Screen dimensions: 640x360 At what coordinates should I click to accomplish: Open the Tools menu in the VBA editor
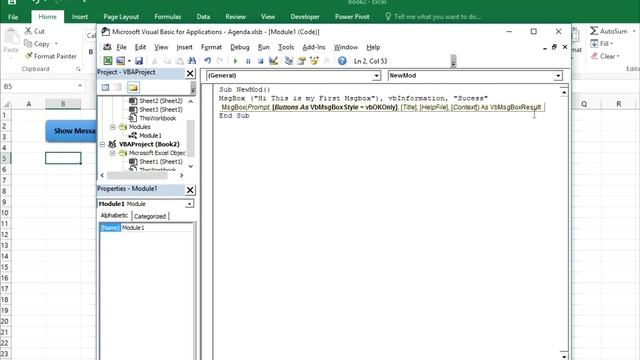pyautogui.click(x=286, y=47)
